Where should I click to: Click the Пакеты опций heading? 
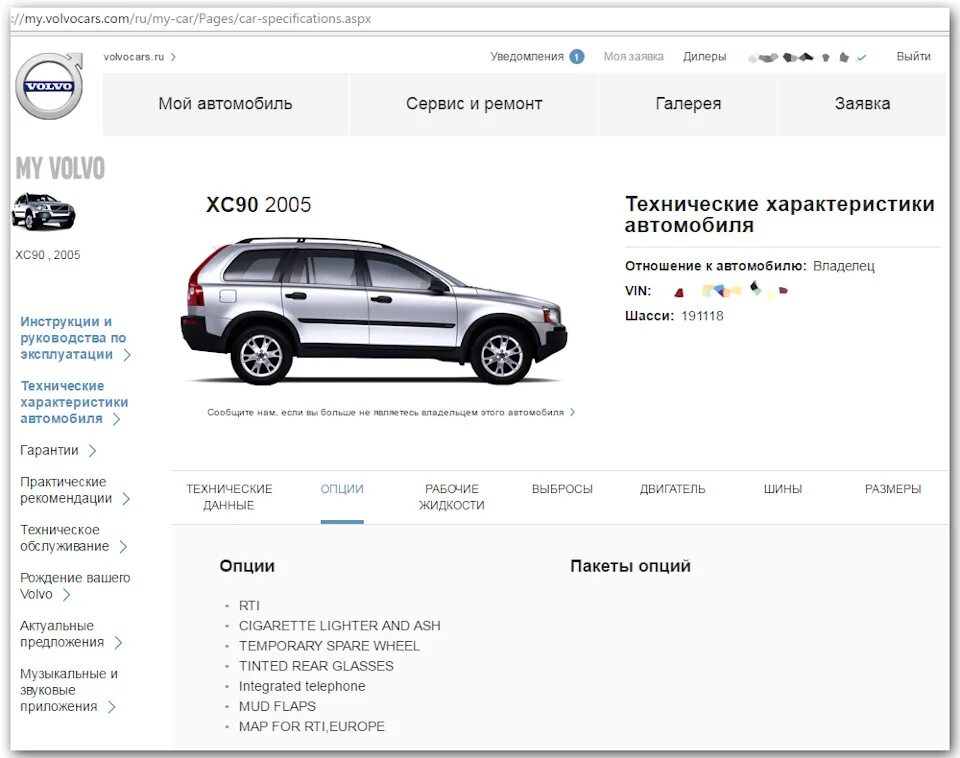pyautogui.click(x=630, y=566)
